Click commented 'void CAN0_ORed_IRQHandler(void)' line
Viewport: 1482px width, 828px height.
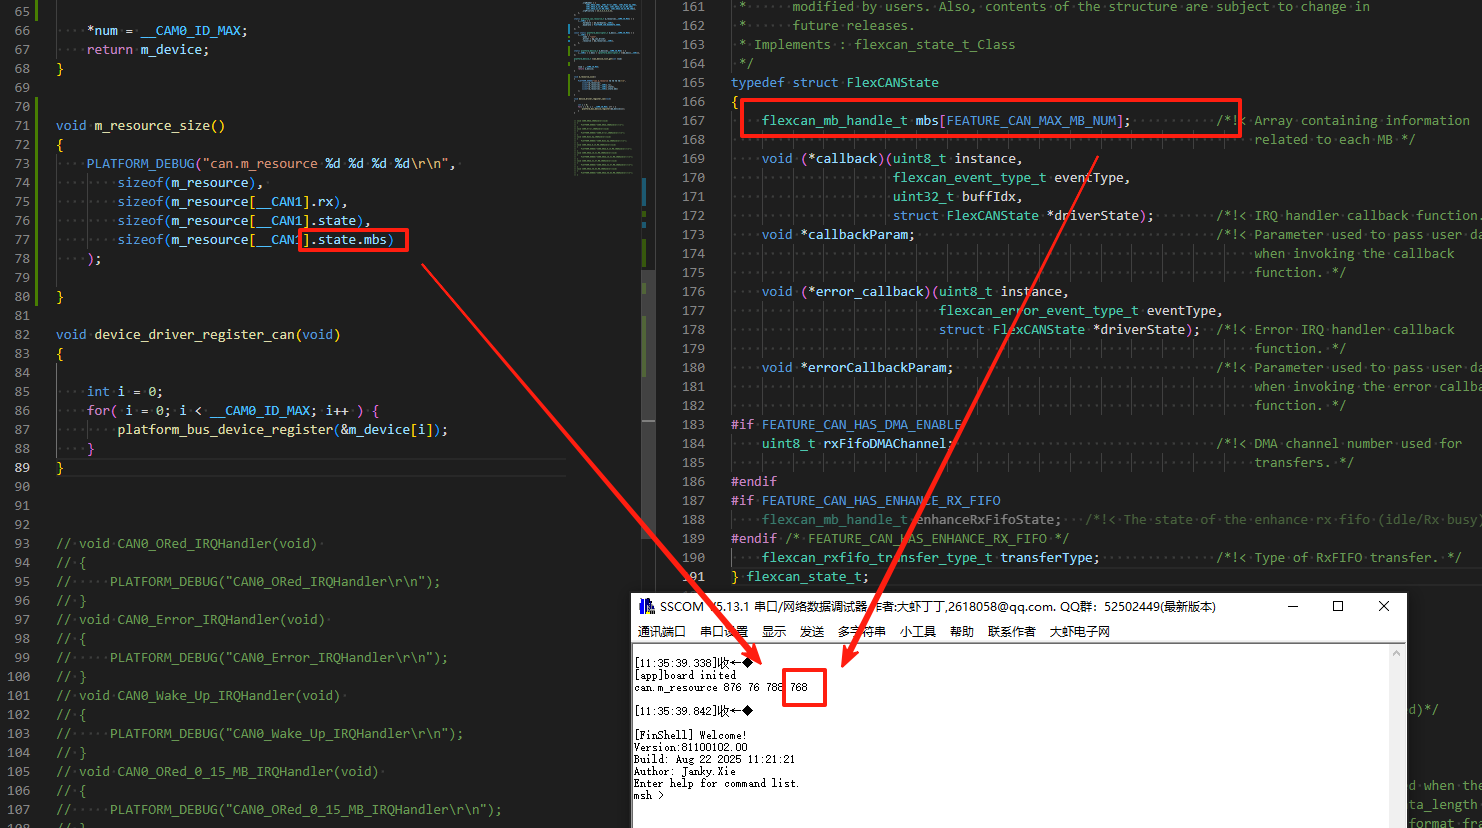click(x=187, y=543)
